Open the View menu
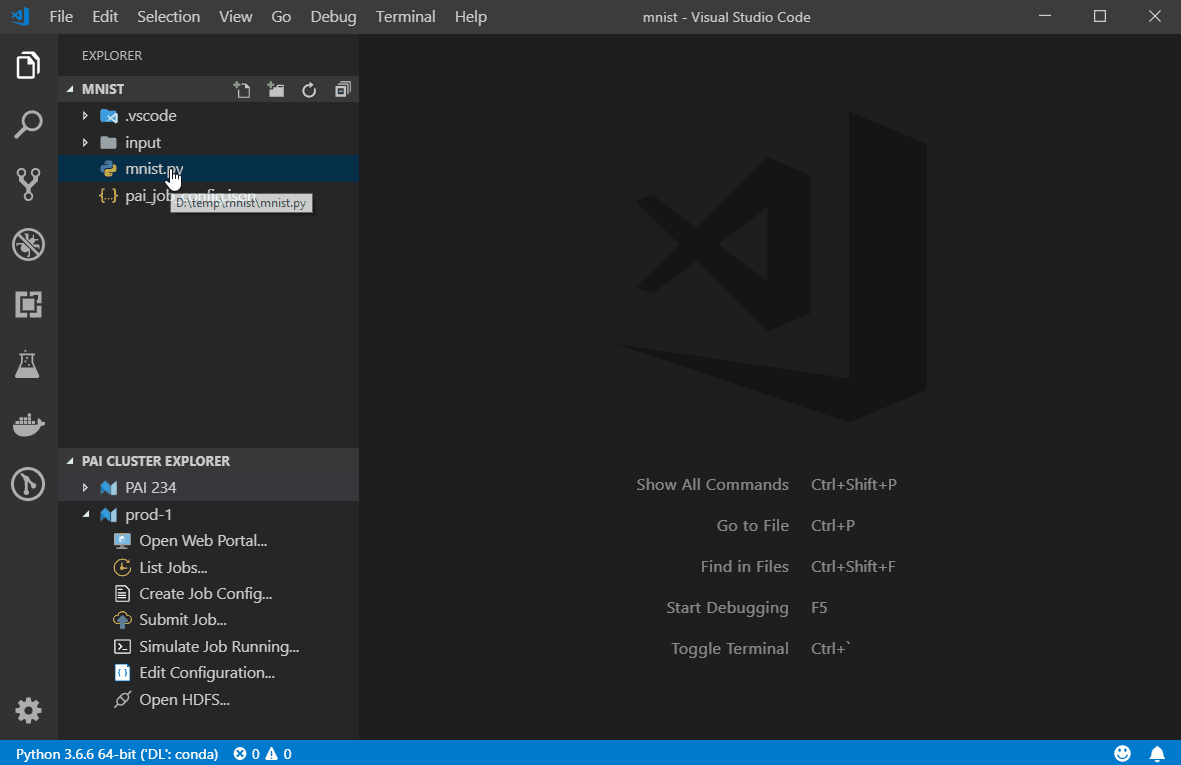Screen dimensions: 1181x765 [236, 17]
